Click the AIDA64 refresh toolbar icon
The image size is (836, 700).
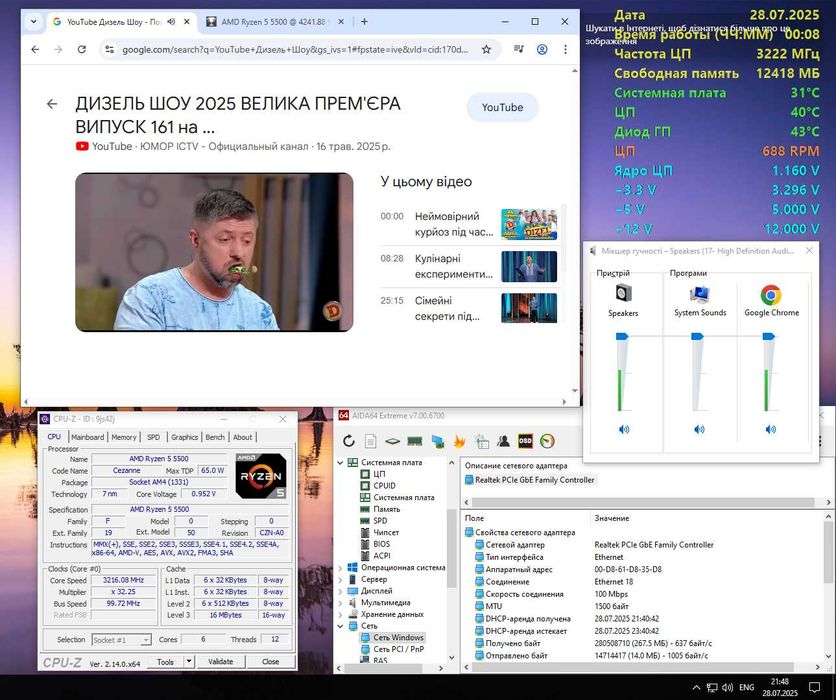(x=349, y=441)
